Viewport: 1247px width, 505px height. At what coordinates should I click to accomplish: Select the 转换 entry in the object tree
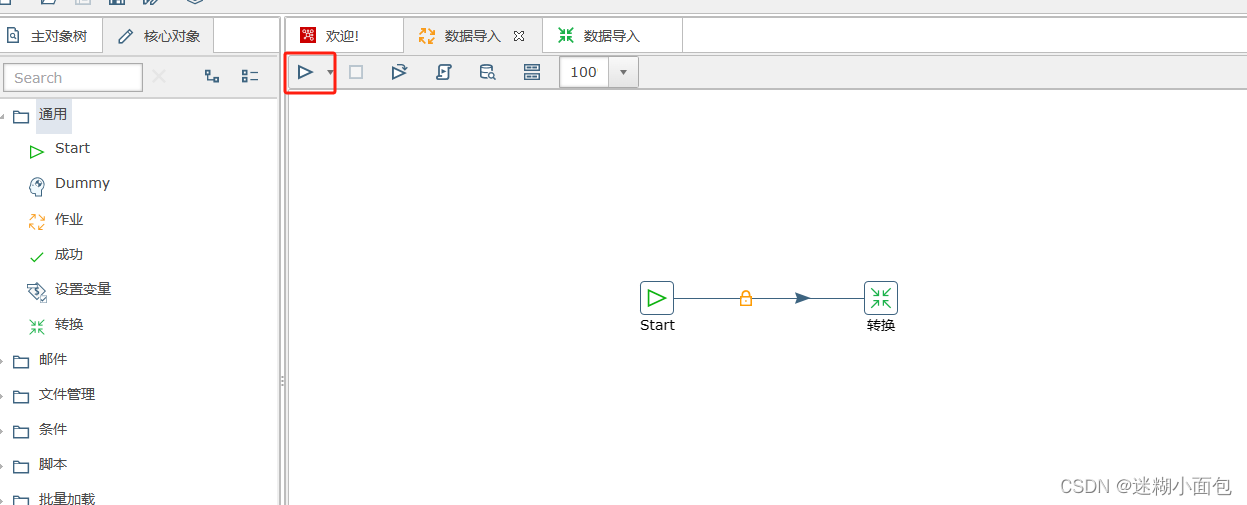tap(69, 324)
